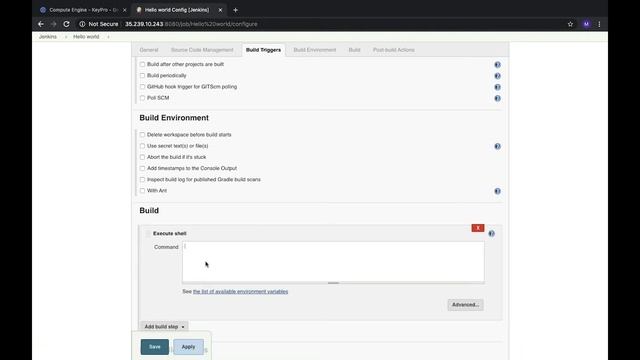Open a new browser tab
This screenshot has height=360, width=640.
point(236,10)
